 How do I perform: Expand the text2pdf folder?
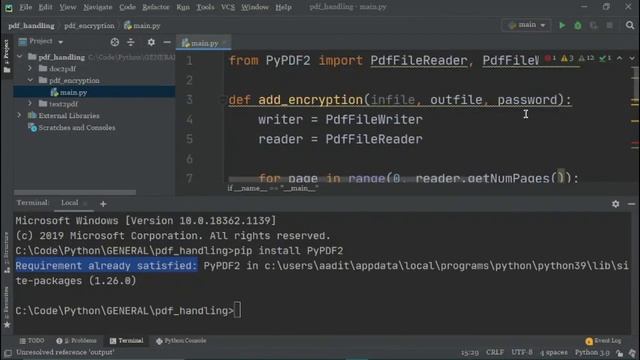point(30,104)
